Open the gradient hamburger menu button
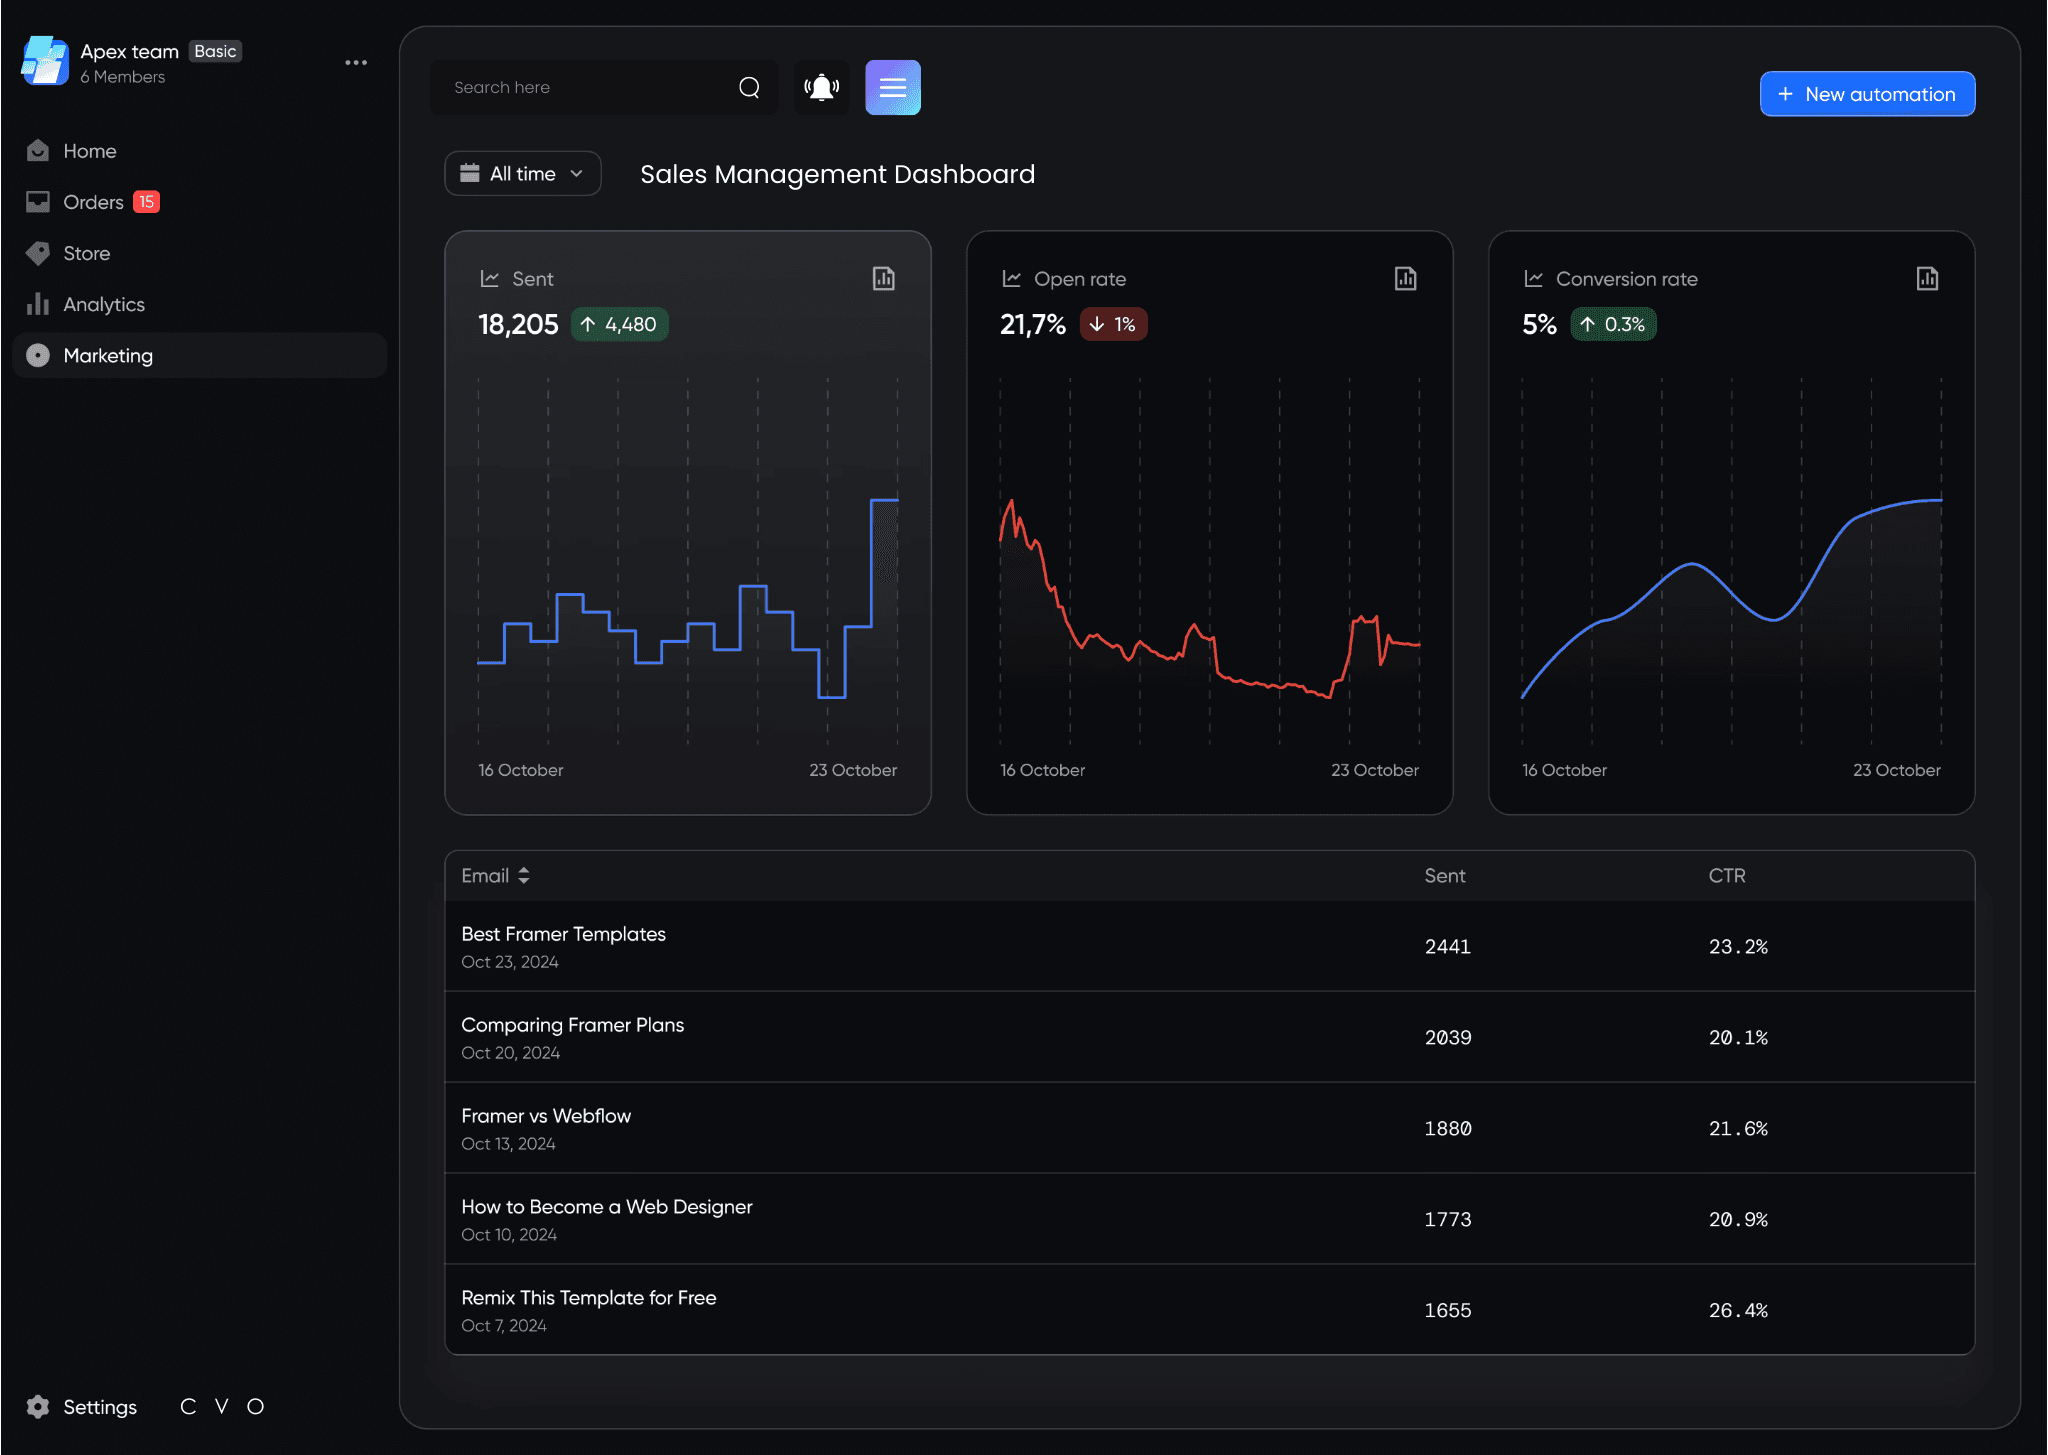This screenshot has width=2048, height=1455. tap(892, 88)
